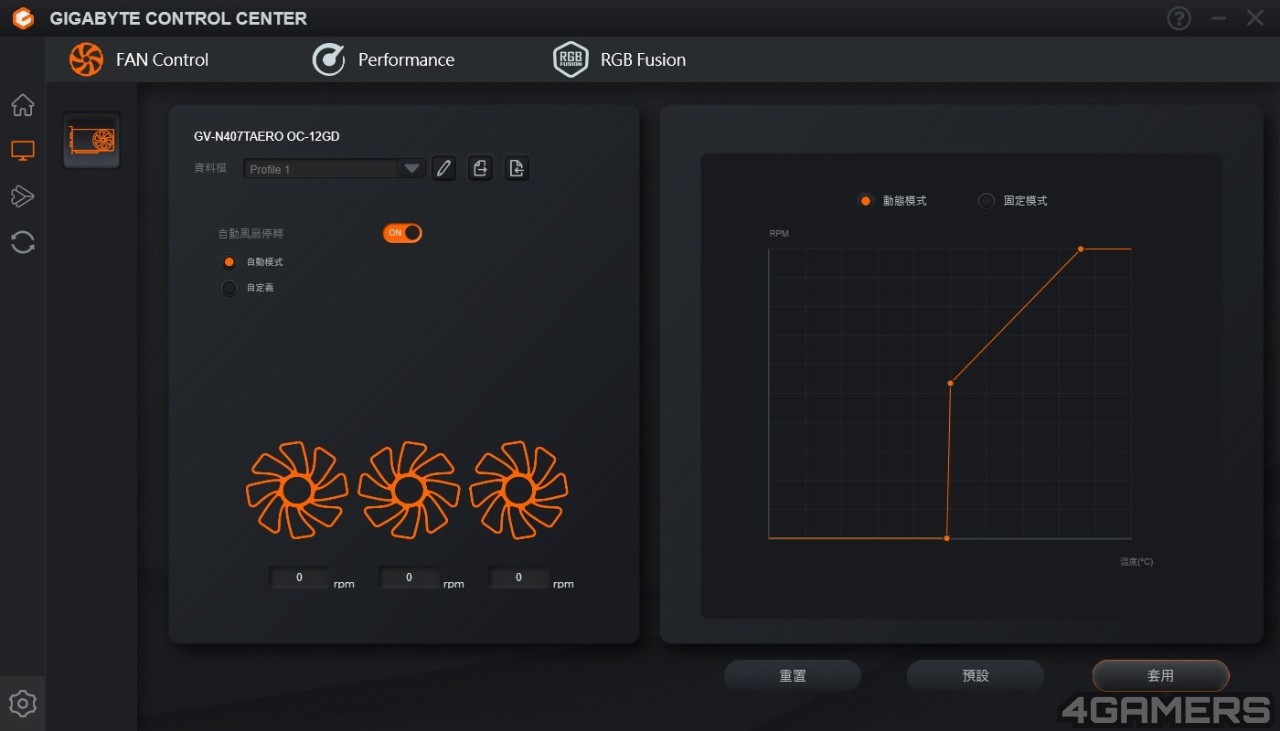Click the pencil edit profile icon
Viewport: 1280px width, 731px height.
pos(444,168)
